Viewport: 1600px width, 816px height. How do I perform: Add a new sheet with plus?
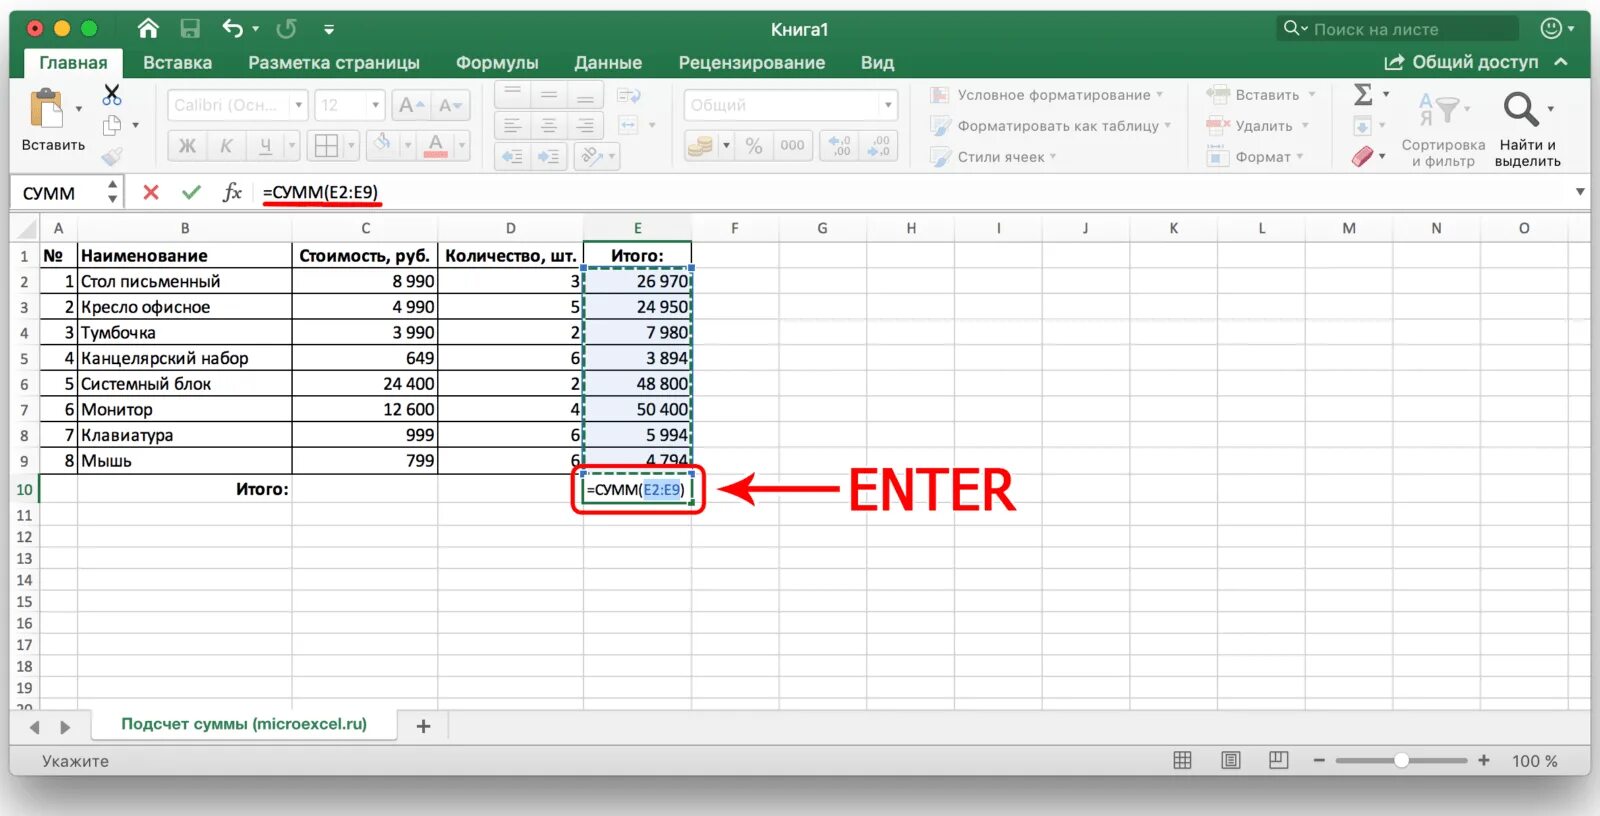[x=423, y=726]
